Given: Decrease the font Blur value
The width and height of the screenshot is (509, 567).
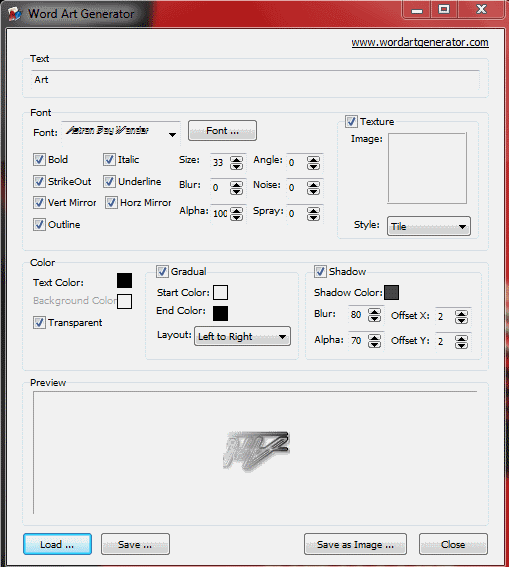Looking at the screenshot, I should point(236,192).
